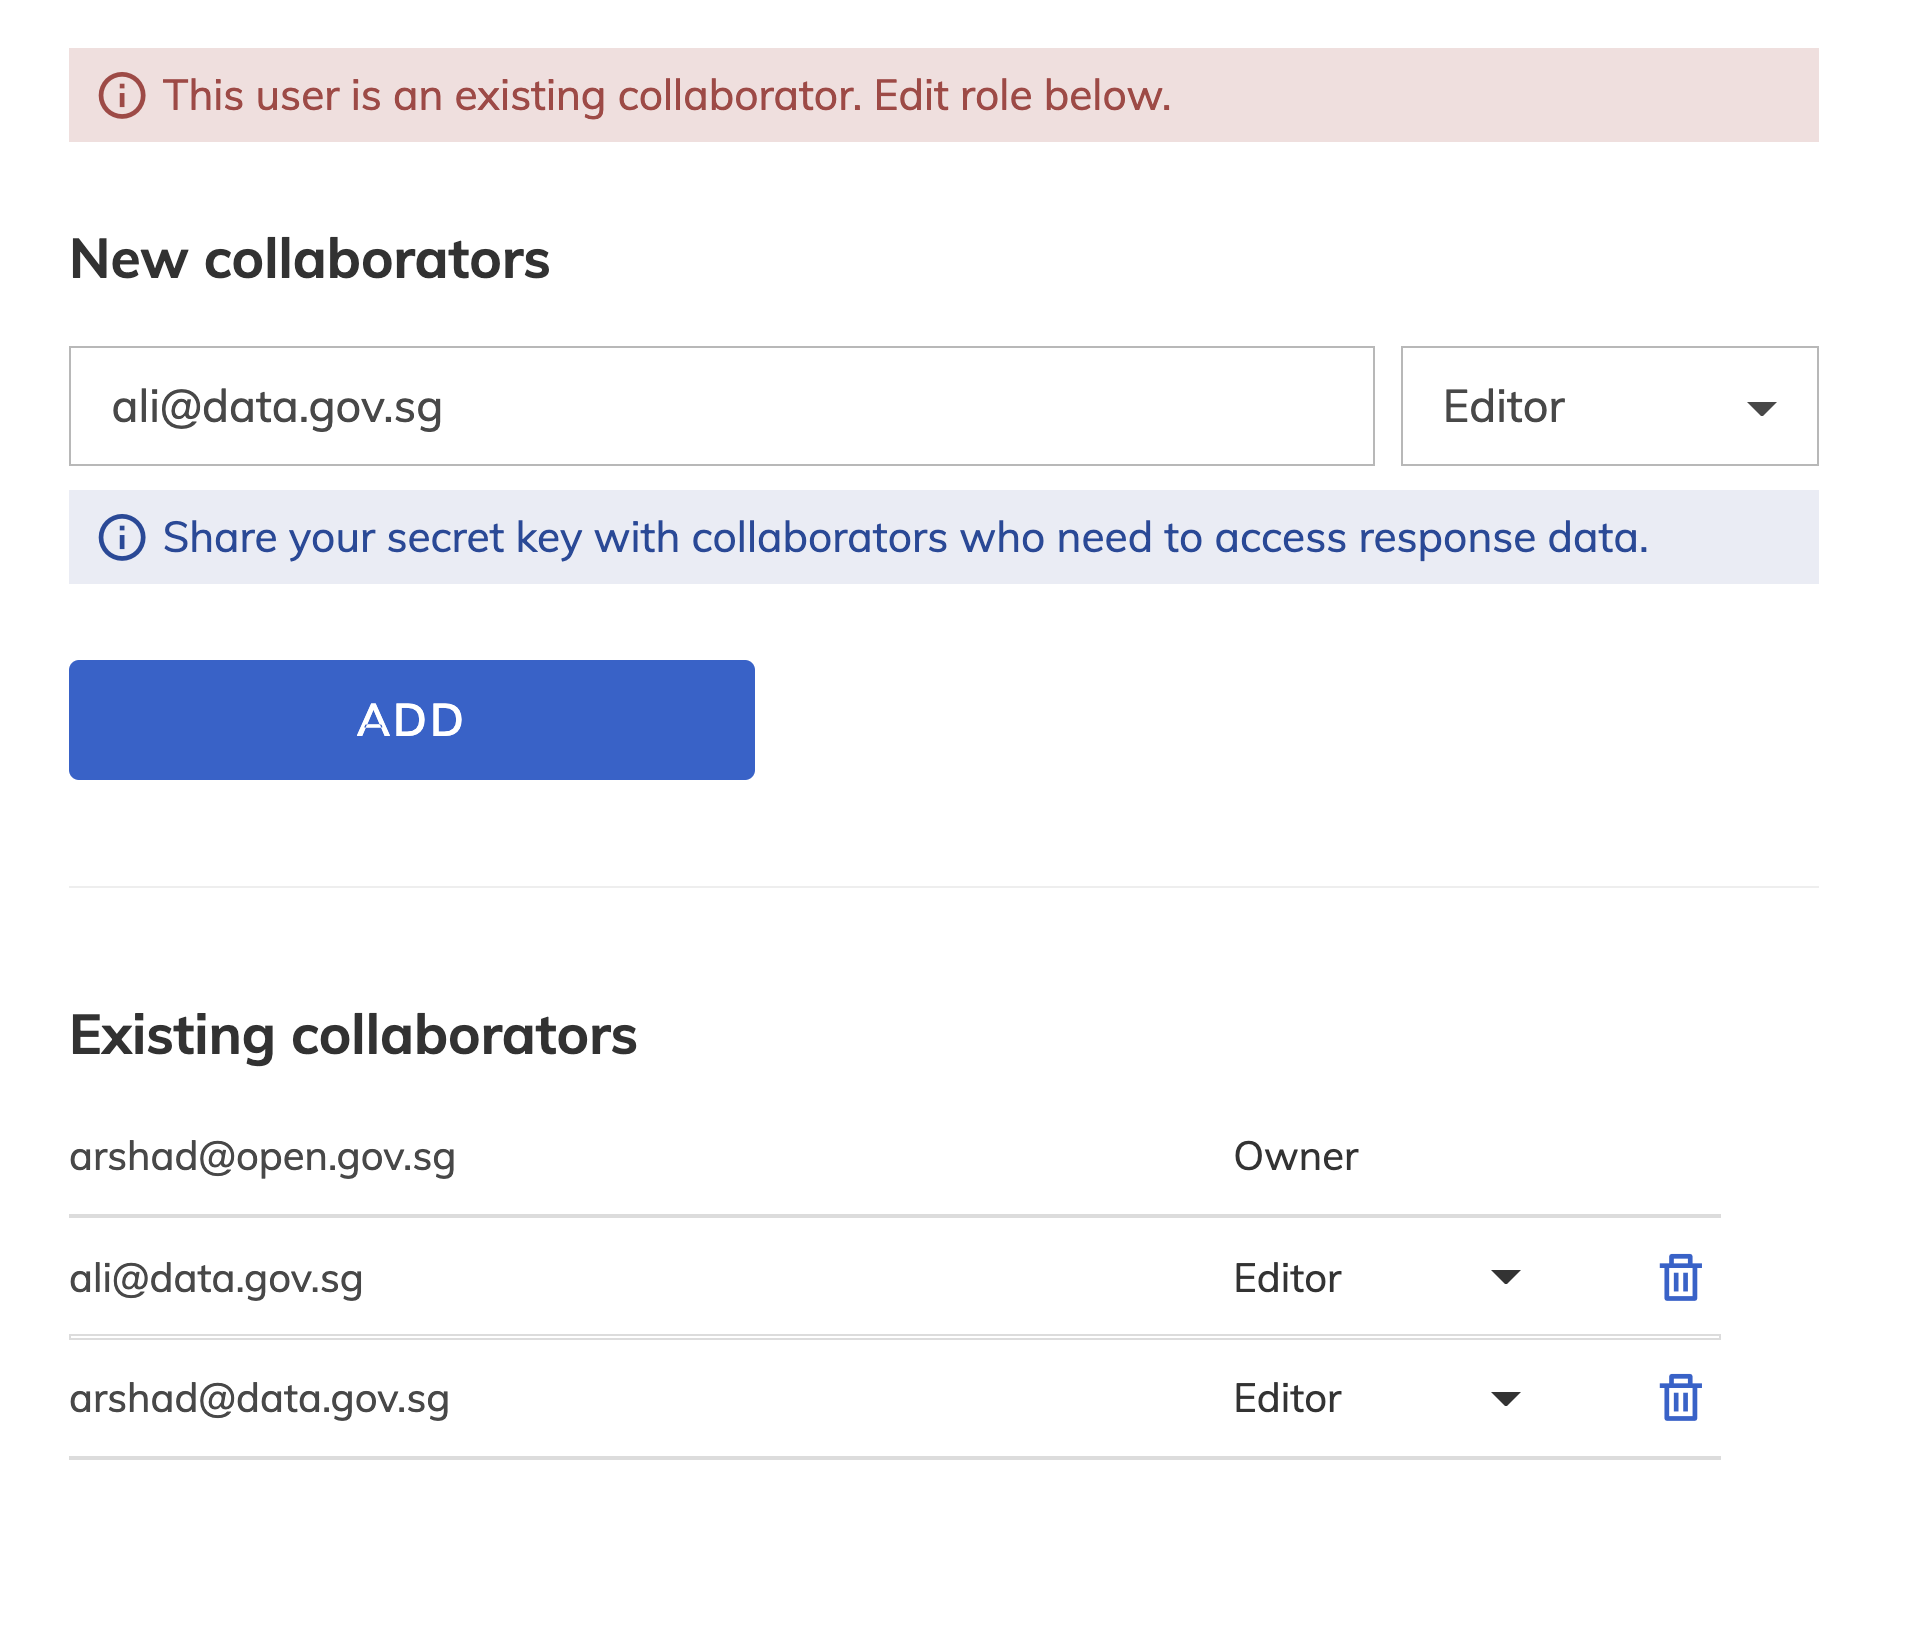Click the info icon beside the secret key message
This screenshot has height=1632, width=1928.
122,537
